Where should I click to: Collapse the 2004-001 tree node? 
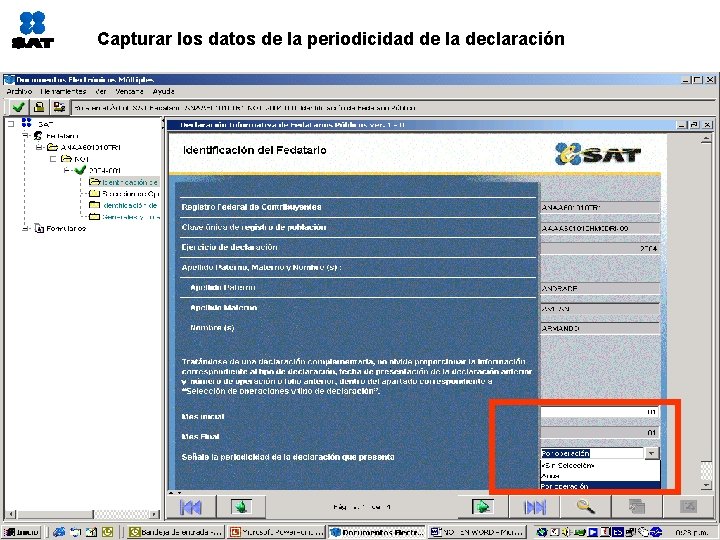(67, 170)
